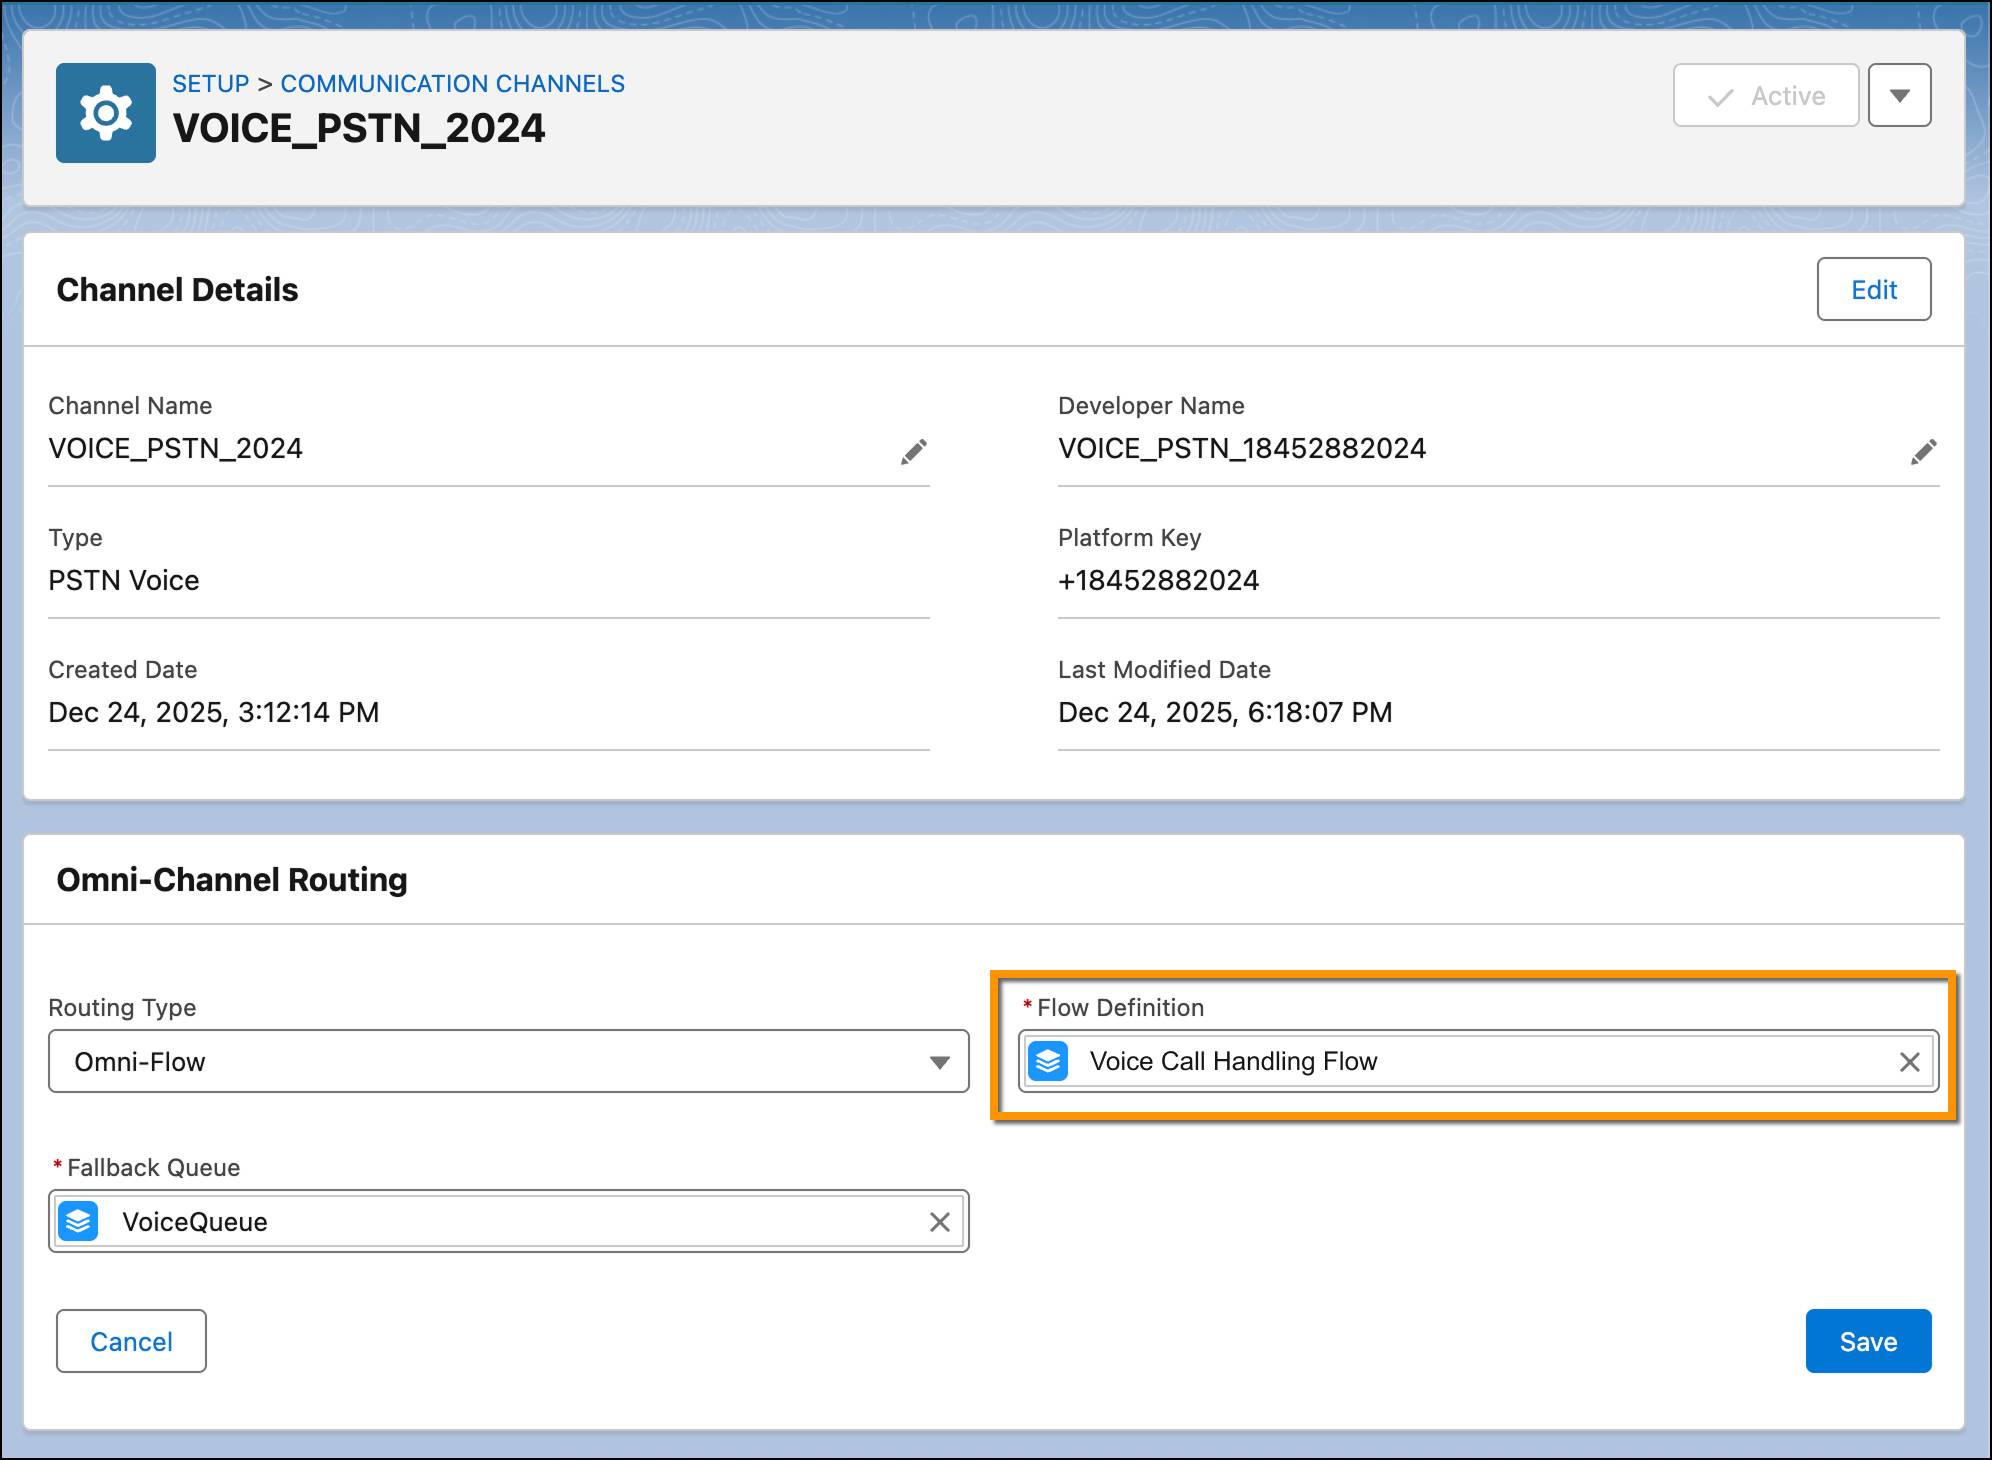The width and height of the screenshot is (1992, 1460).
Task: Select Channel Name value VOICE_PSTN_2024
Action: [x=175, y=448]
